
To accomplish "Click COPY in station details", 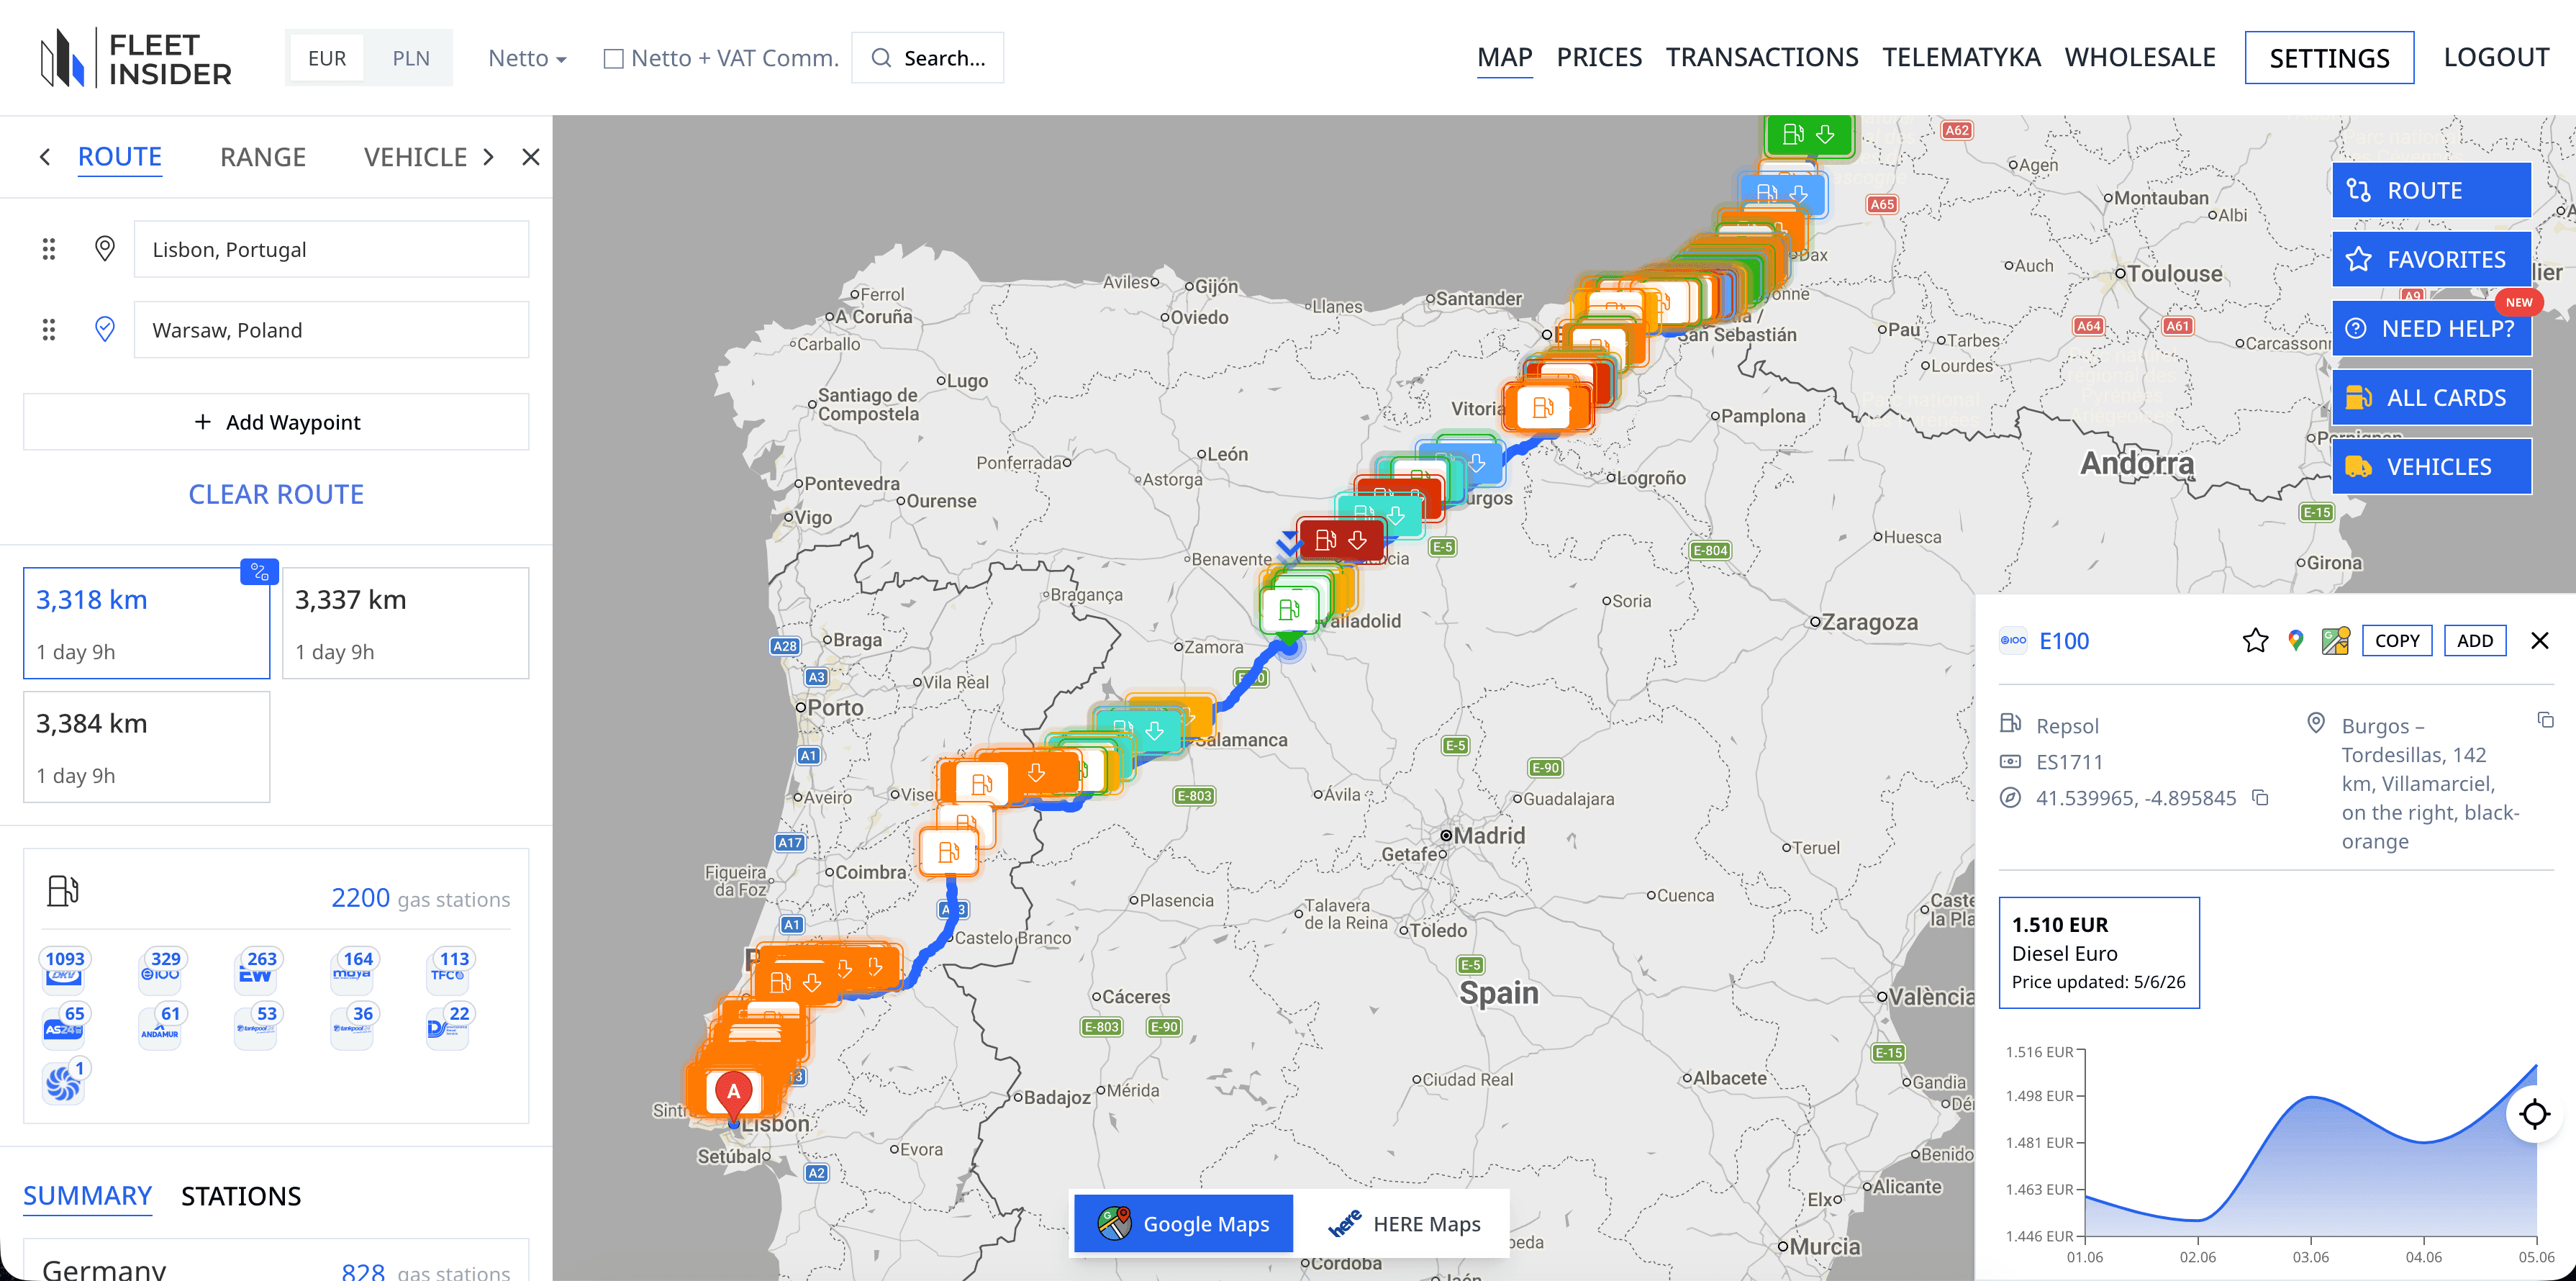I will point(2397,640).
